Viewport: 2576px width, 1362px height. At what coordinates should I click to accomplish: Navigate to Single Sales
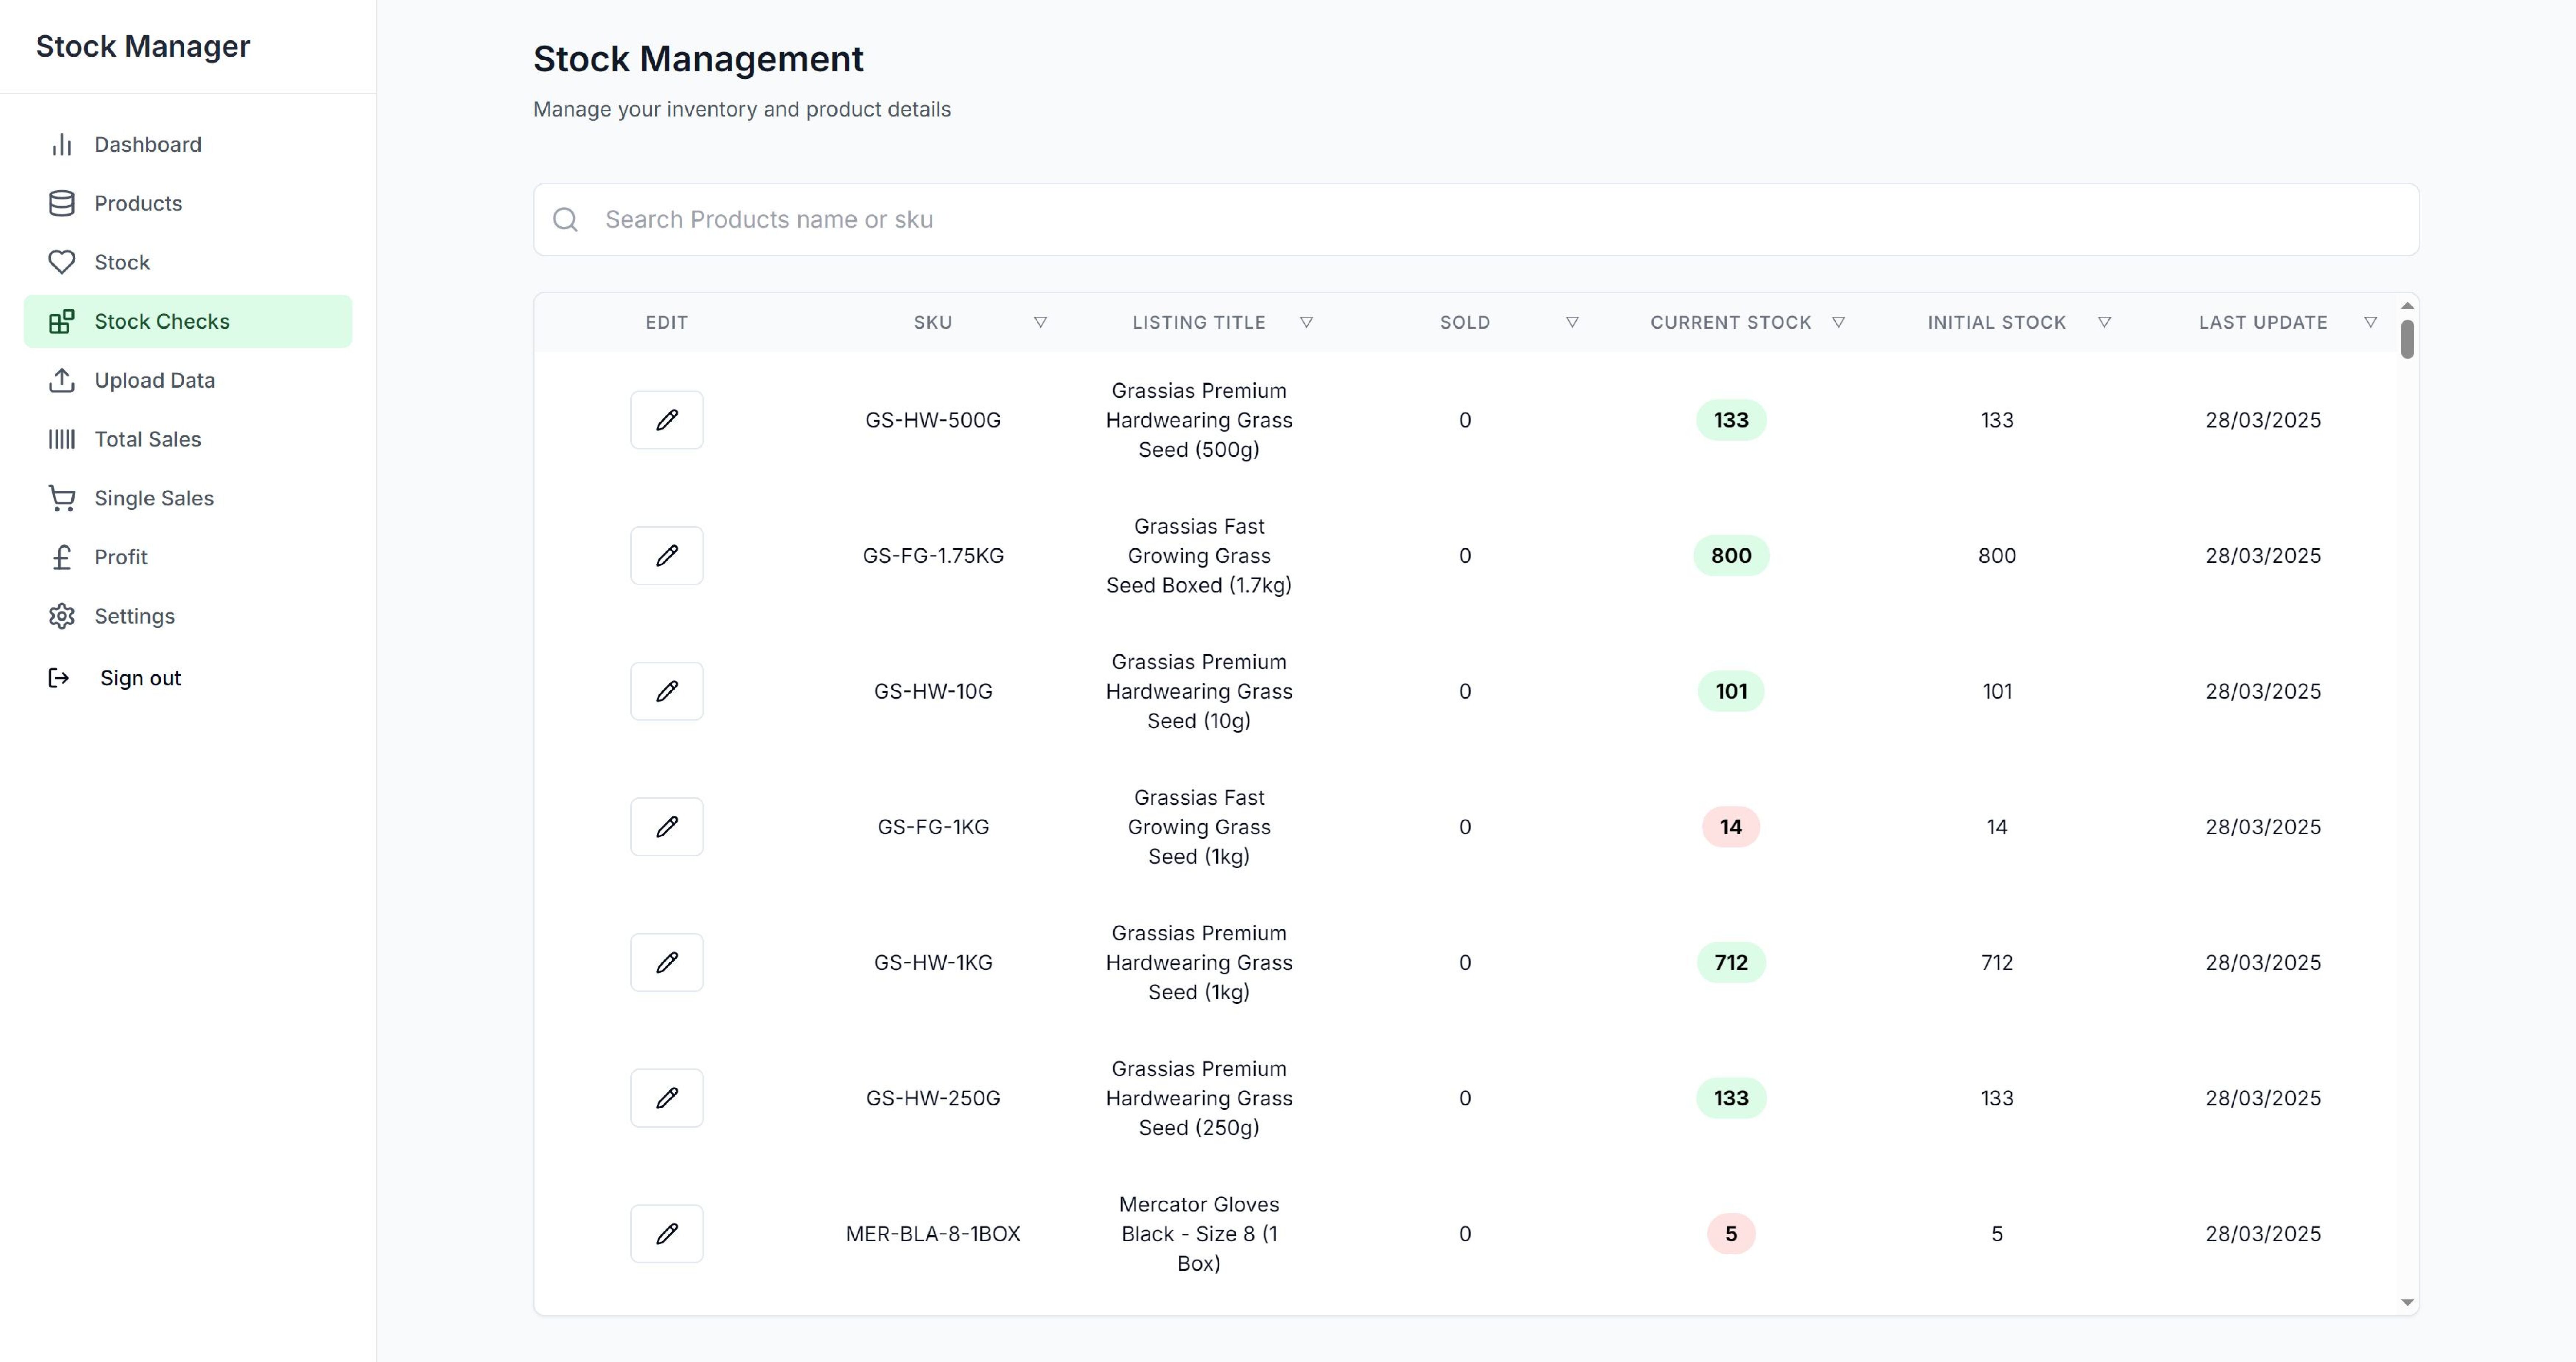(188, 498)
